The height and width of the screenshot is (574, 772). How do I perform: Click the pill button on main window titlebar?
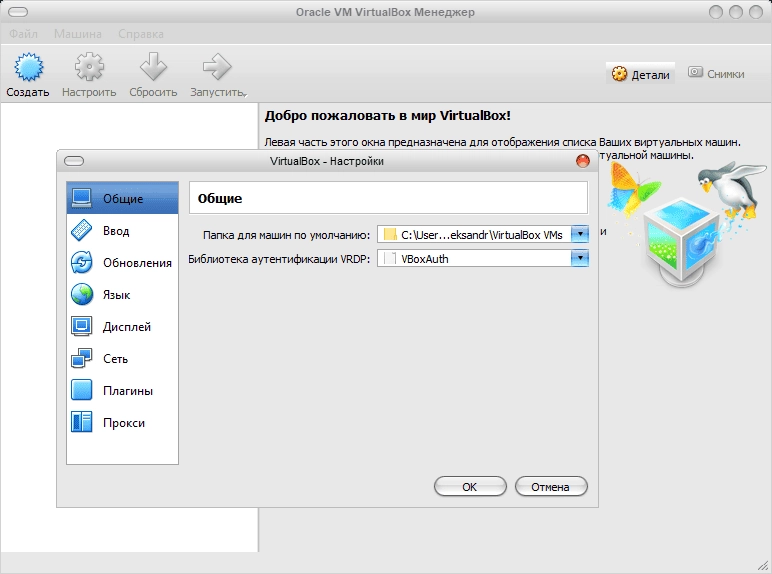click(18, 12)
